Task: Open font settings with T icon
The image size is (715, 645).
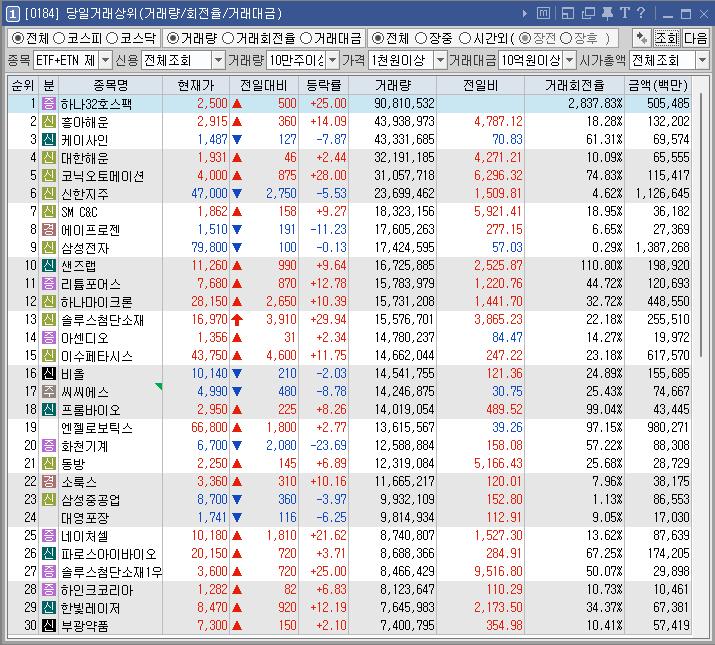Action: (625, 13)
